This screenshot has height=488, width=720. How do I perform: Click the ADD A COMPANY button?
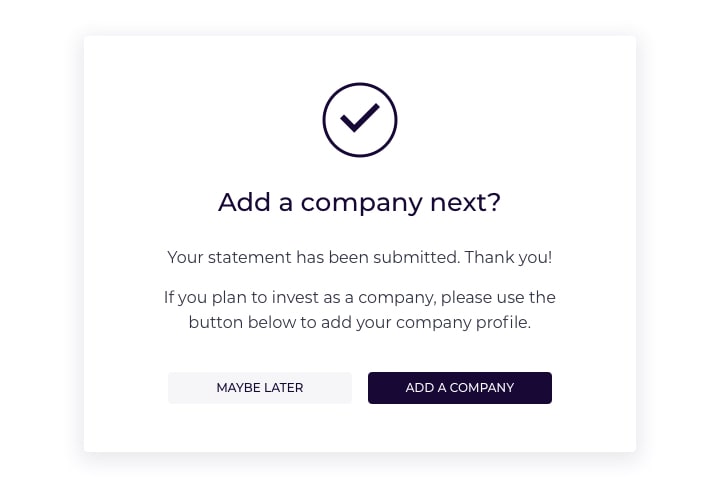tap(460, 388)
